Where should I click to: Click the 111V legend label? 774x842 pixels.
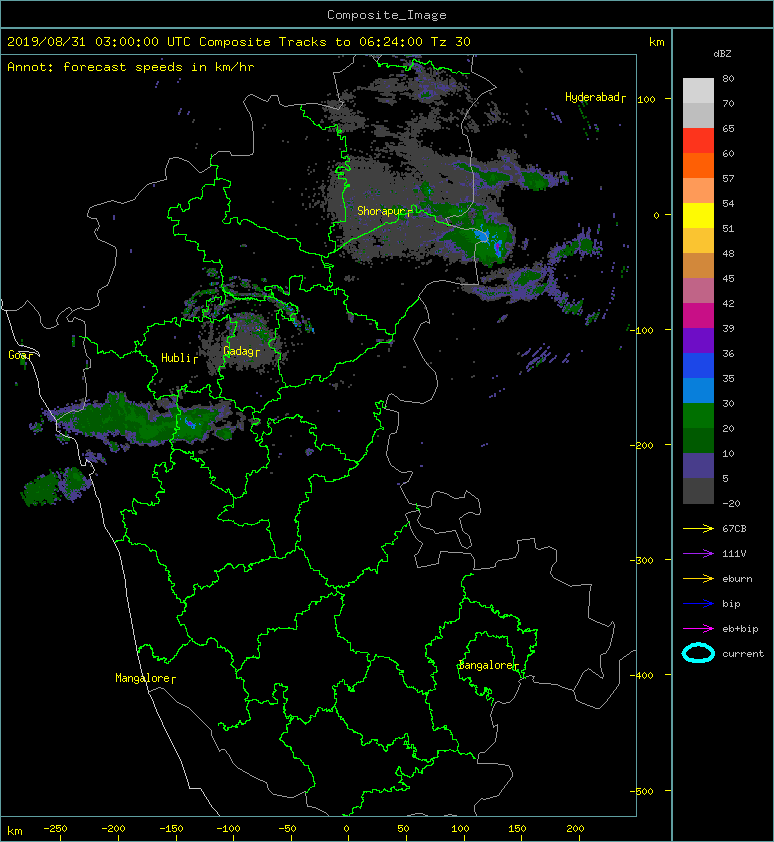click(x=734, y=554)
